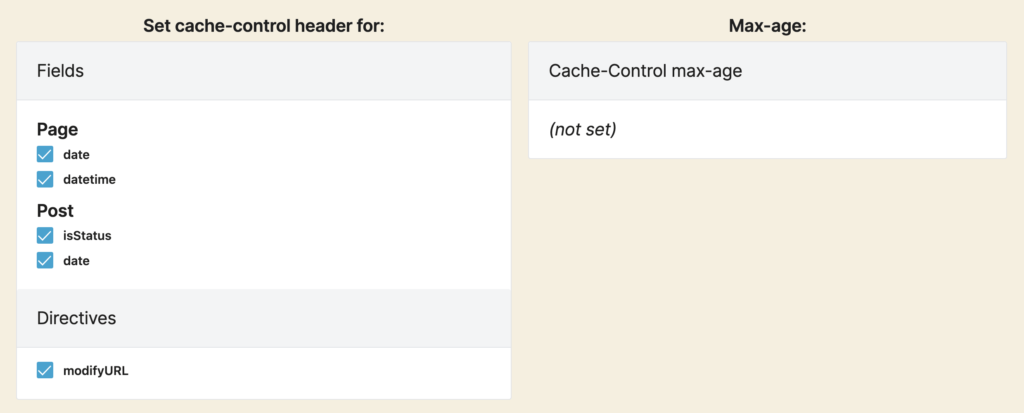Screen dimensions: 1024x413
Task: Click the Cache-Control max-age panel header
Action: click(x=767, y=71)
